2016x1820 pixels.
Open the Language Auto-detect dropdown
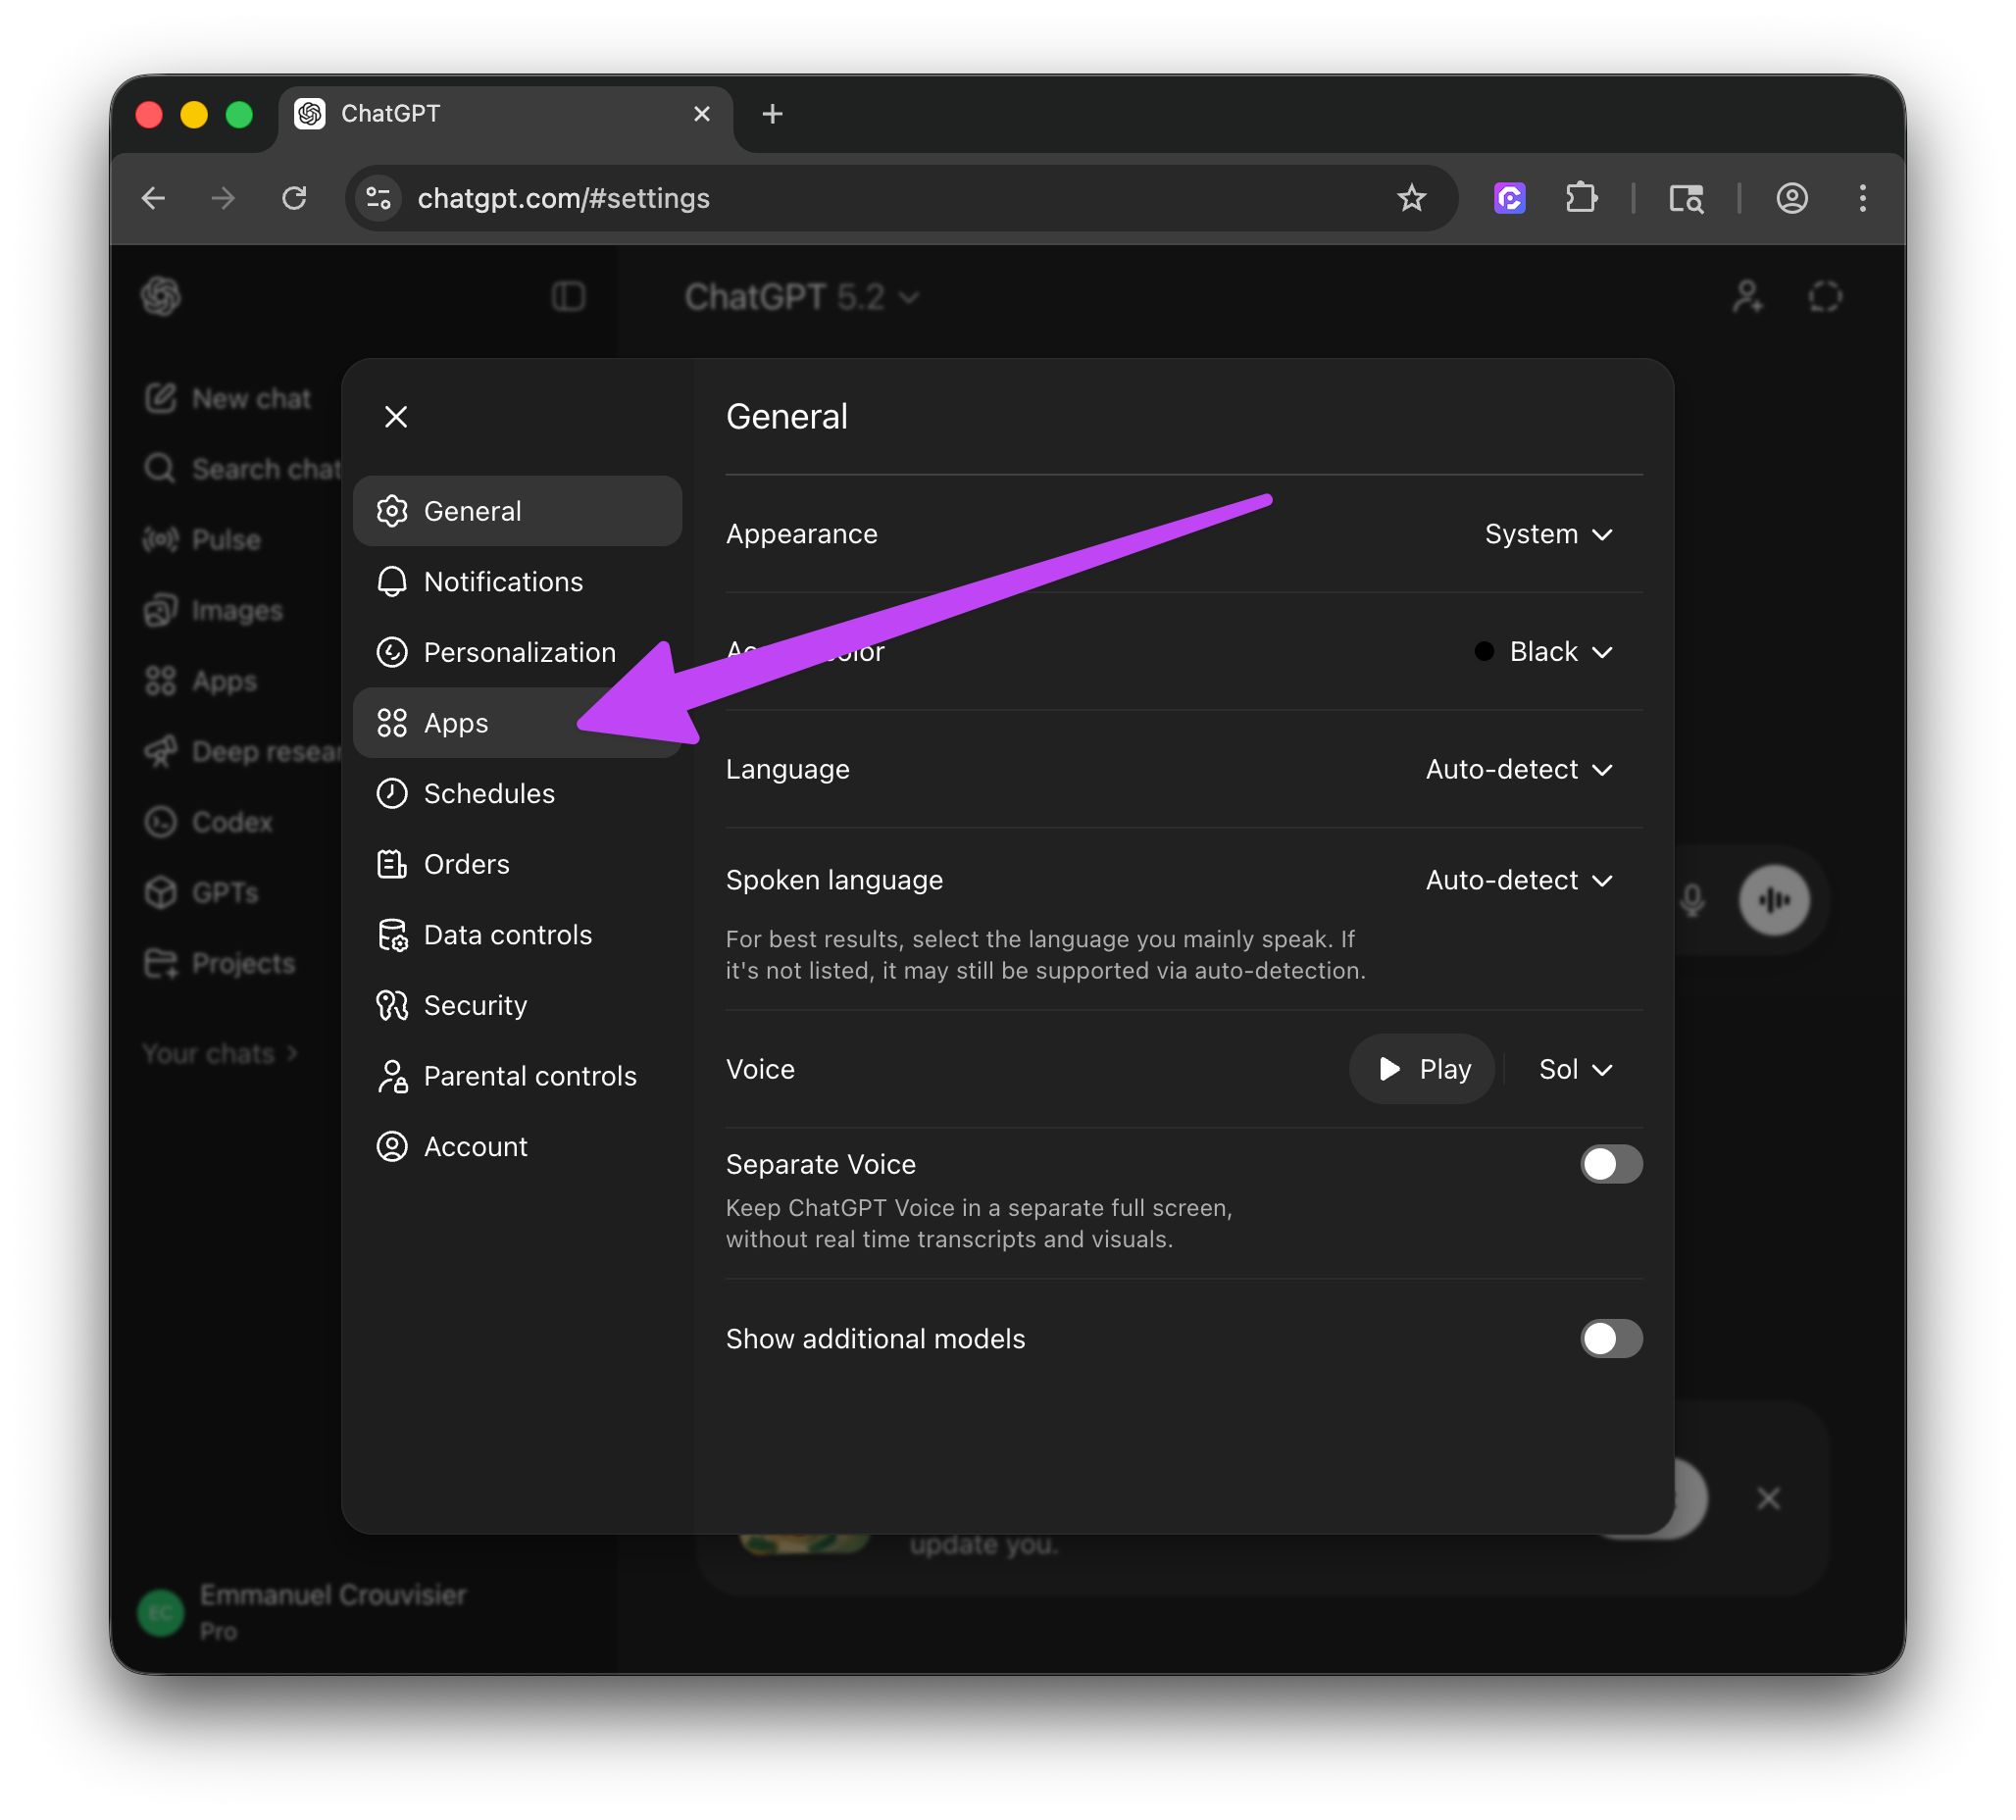pyautogui.click(x=1518, y=769)
